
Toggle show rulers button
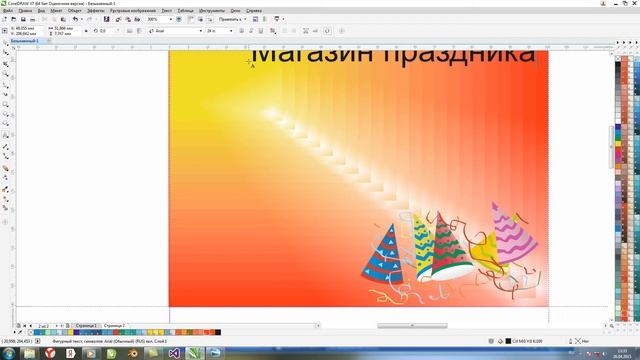[x=191, y=19]
